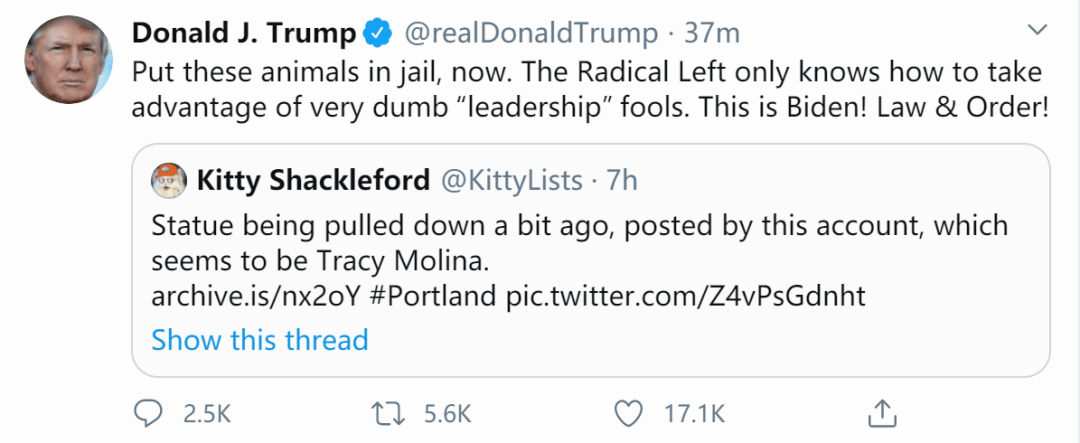Click the @realDonaldTrump handle

pyautogui.click(x=530, y=34)
